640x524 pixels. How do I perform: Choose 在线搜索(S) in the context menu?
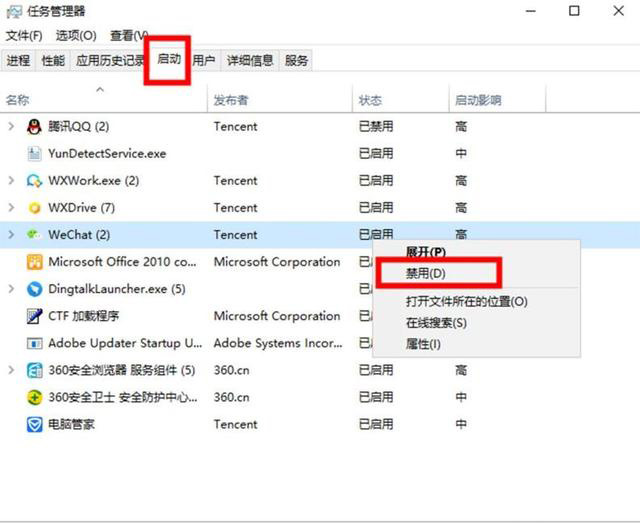click(x=436, y=323)
